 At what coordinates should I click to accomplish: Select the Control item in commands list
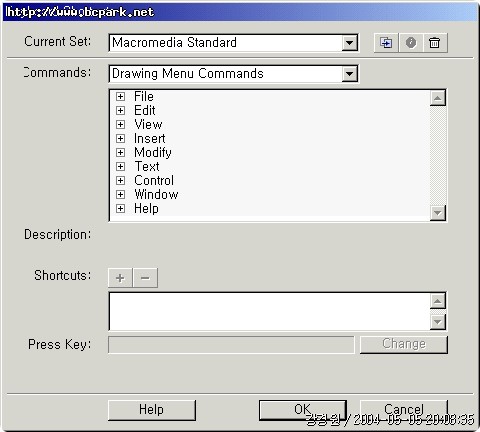coord(154,181)
